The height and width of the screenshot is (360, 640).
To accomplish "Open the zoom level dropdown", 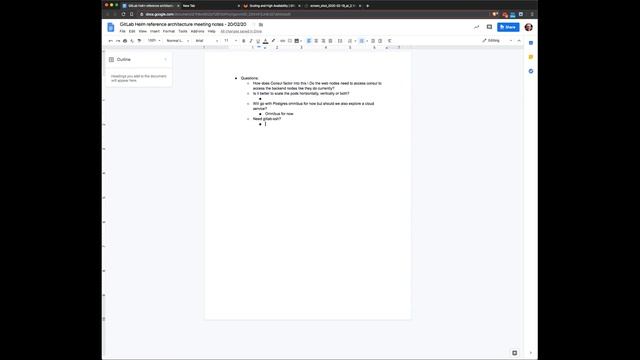I will pyautogui.click(x=154, y=41).
